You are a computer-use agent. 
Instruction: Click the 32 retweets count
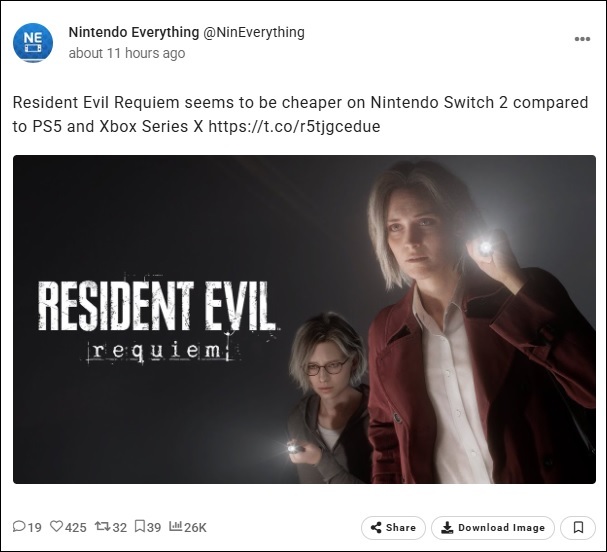120,527
